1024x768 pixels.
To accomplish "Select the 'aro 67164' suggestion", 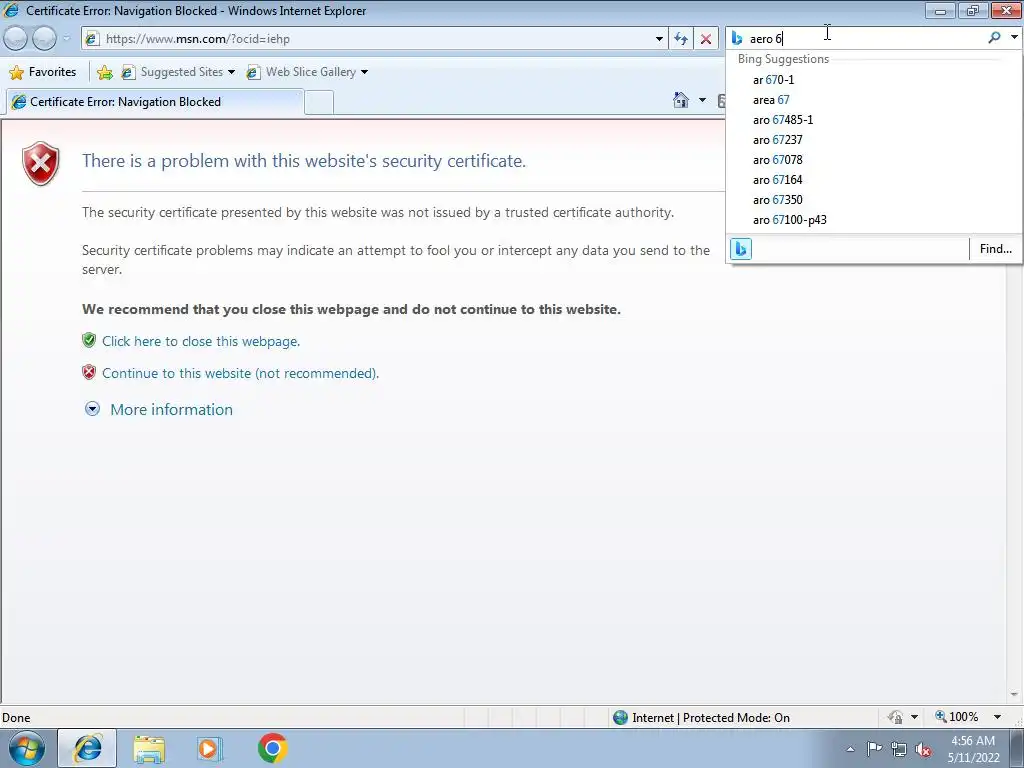I will click(874, 180).
